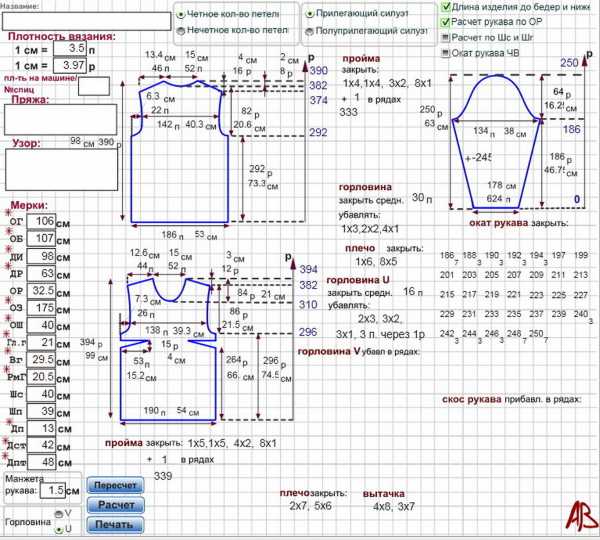The image size is (600, 540).
Task: Click the Название text field
Action: [86, 21]
